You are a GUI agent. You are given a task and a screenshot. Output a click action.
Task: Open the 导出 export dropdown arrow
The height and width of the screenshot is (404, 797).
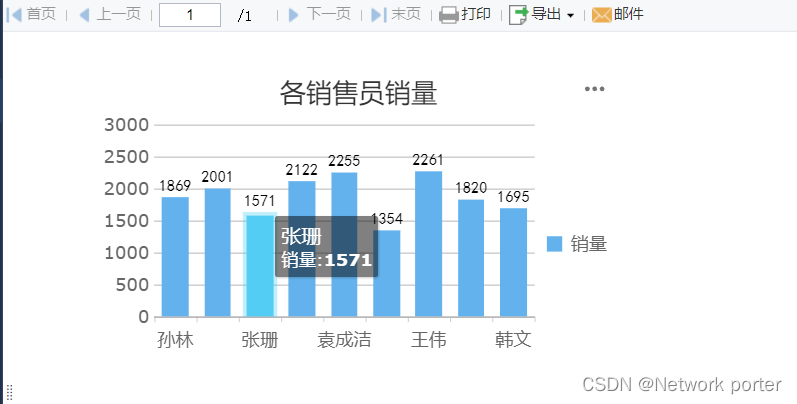pos(570,16)
